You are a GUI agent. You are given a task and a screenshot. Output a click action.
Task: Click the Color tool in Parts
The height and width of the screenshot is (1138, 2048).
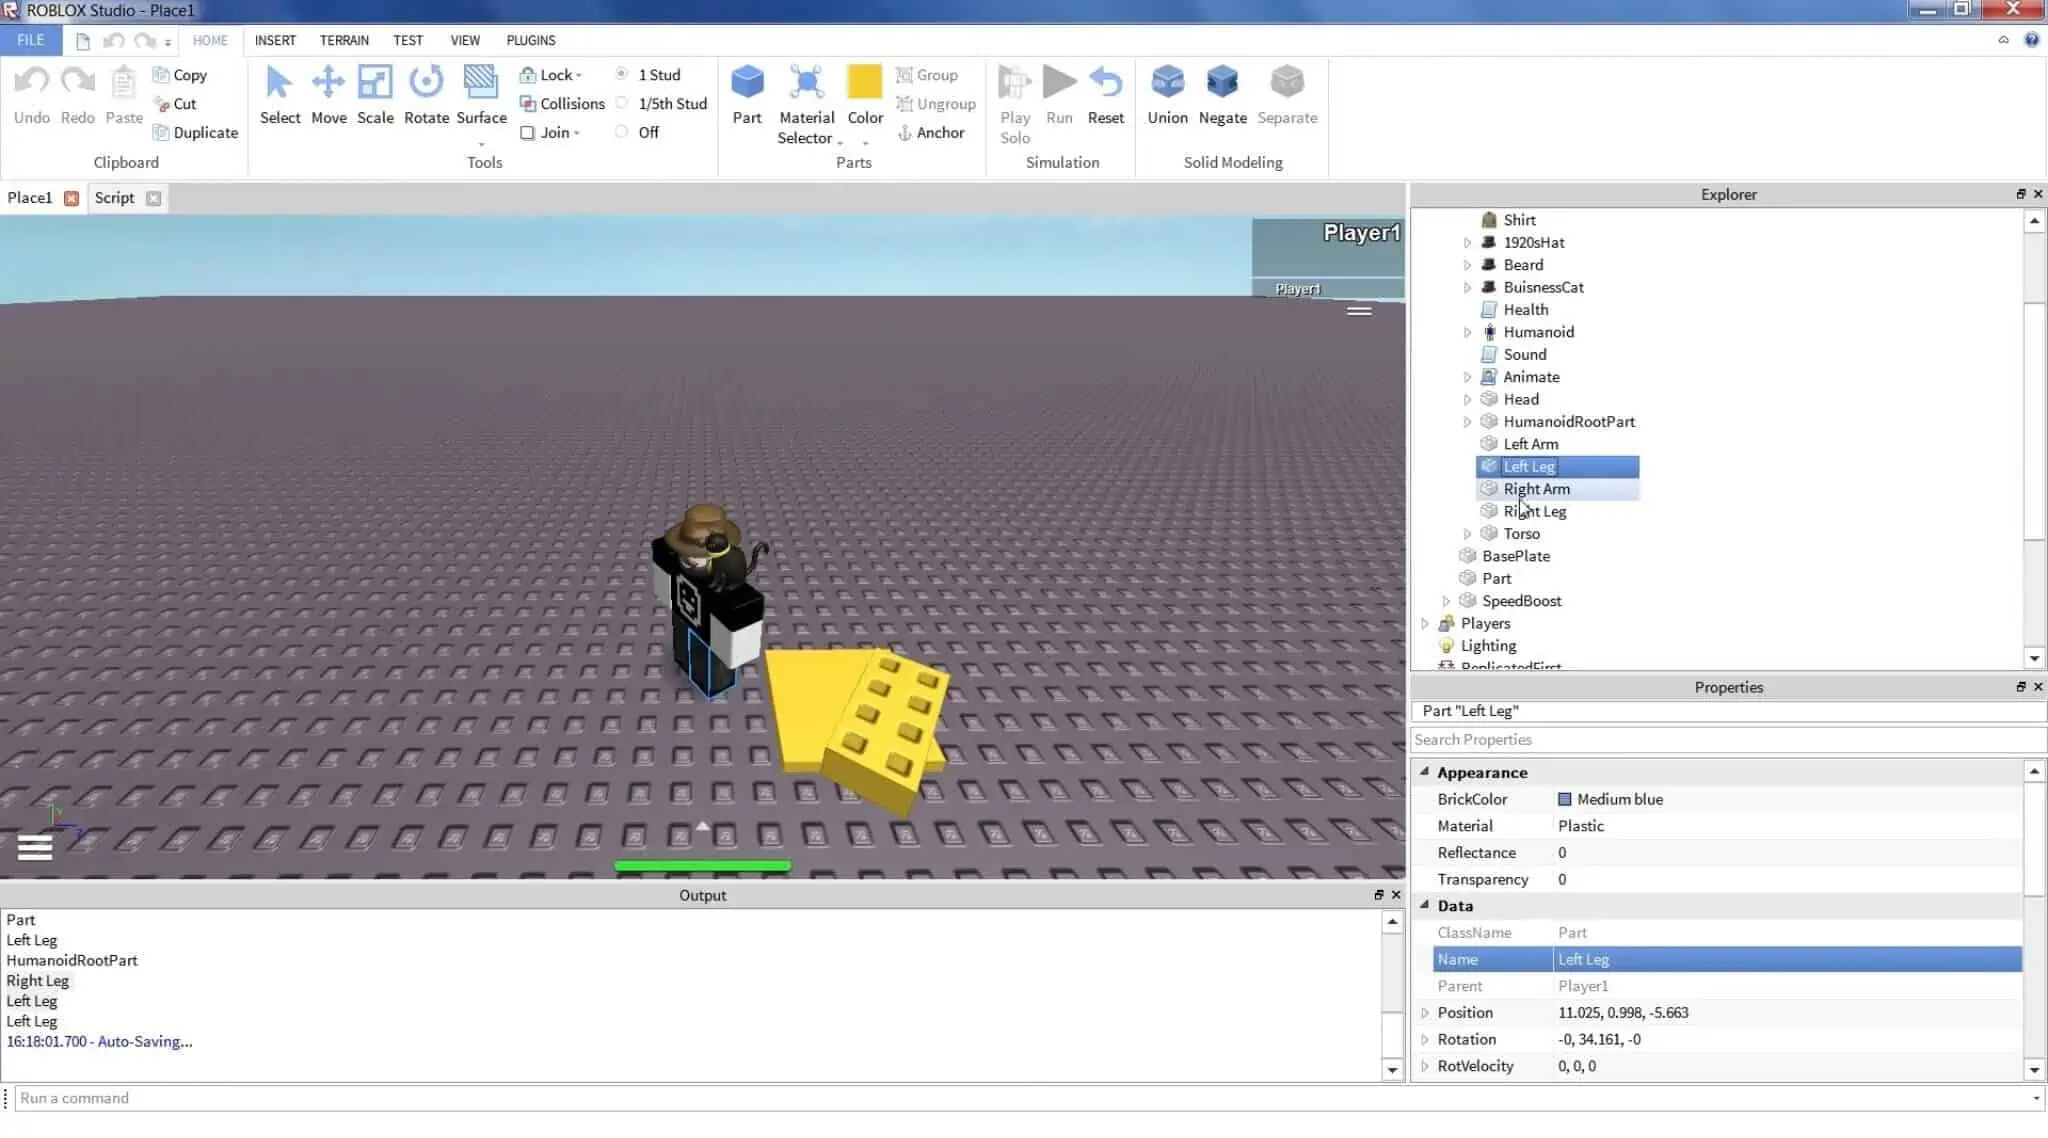pyautogui.click(x=864, y=92)
